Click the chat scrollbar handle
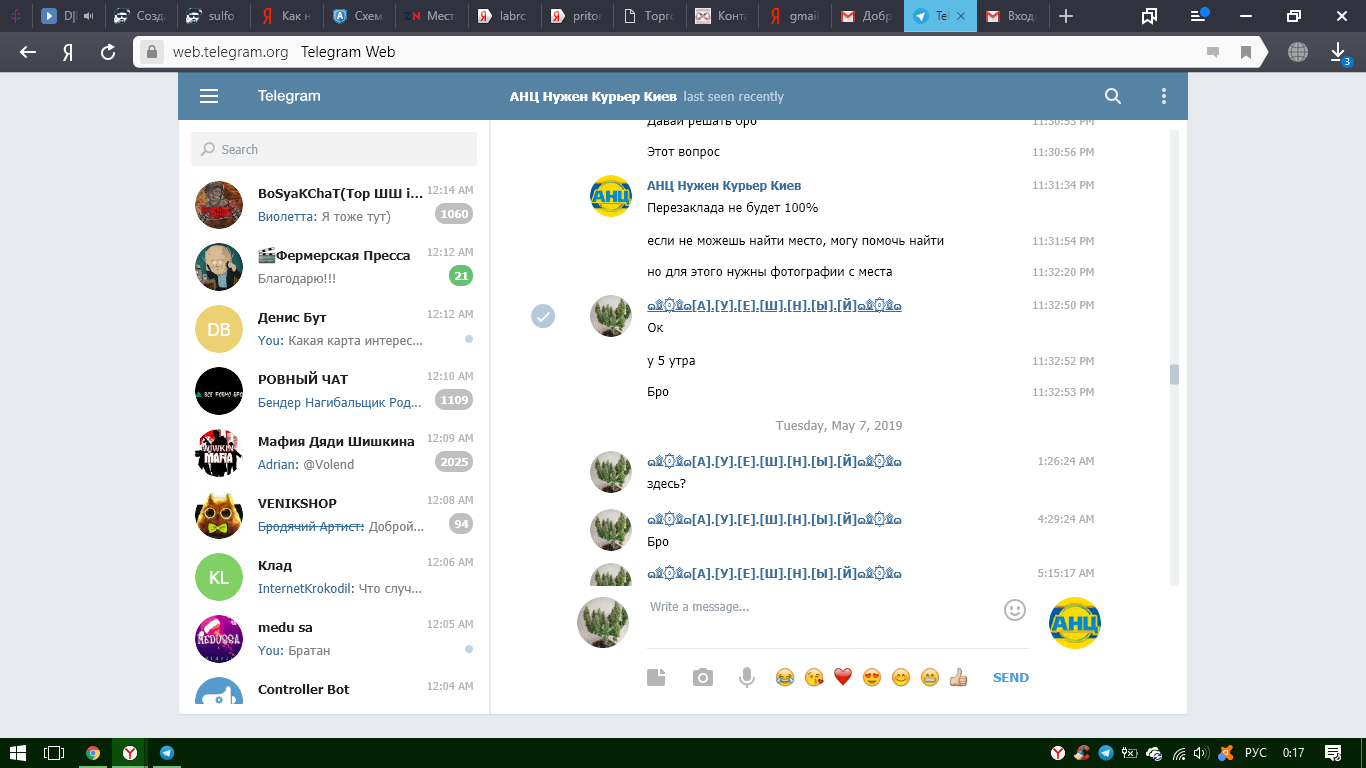1366x768 pixels. coord(1174,375)
